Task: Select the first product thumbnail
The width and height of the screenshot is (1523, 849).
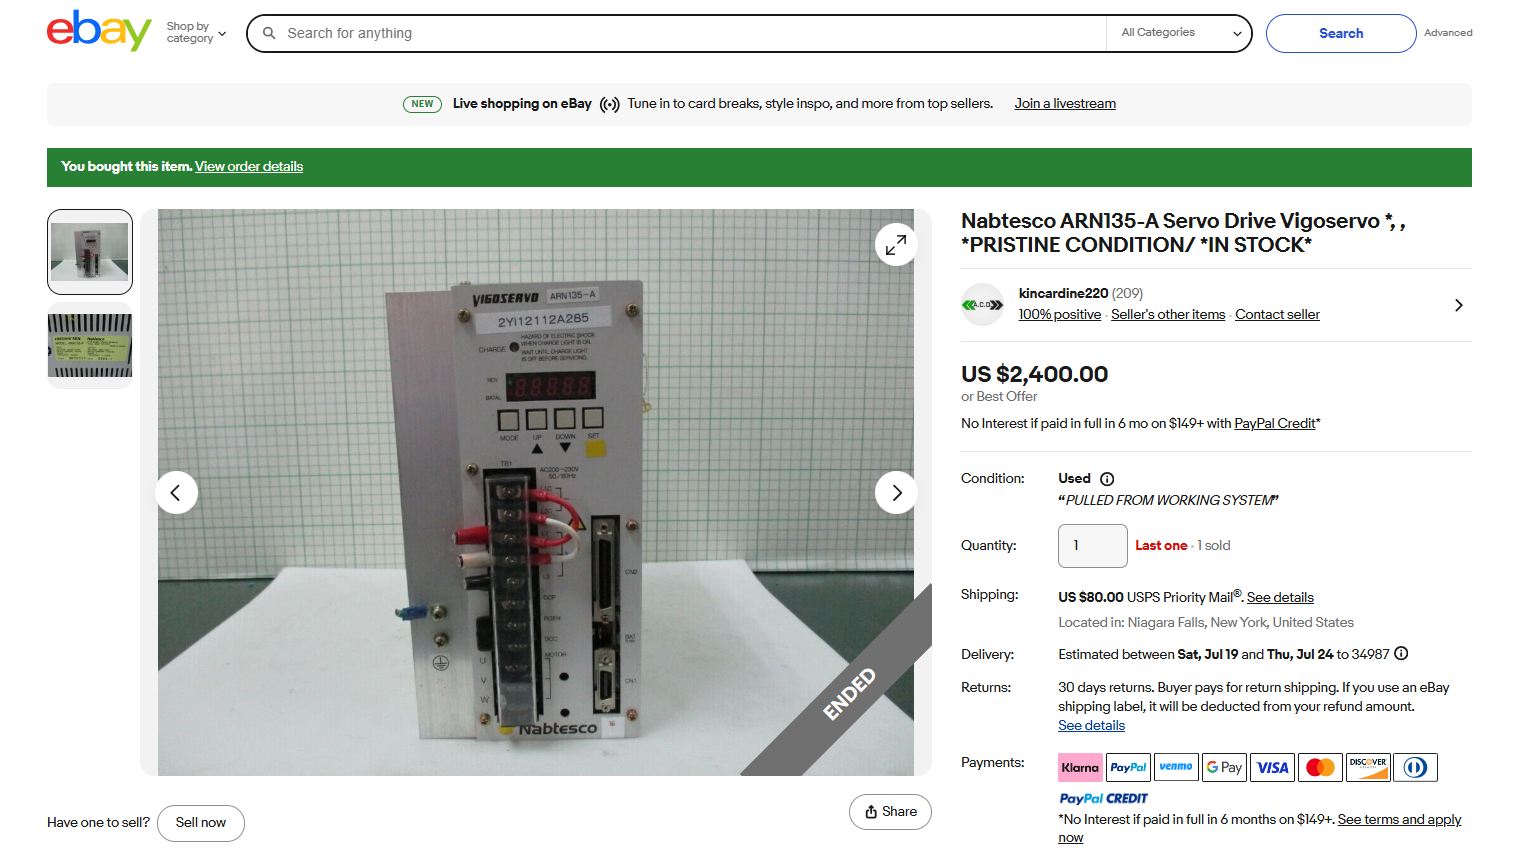Action: tap(90, 252)
